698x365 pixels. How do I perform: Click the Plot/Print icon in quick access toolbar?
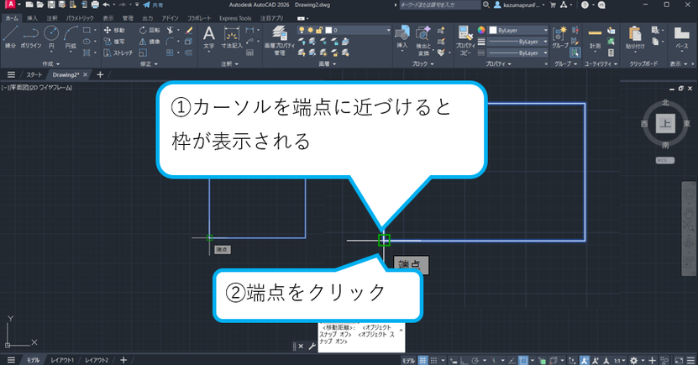click(95, 5)
